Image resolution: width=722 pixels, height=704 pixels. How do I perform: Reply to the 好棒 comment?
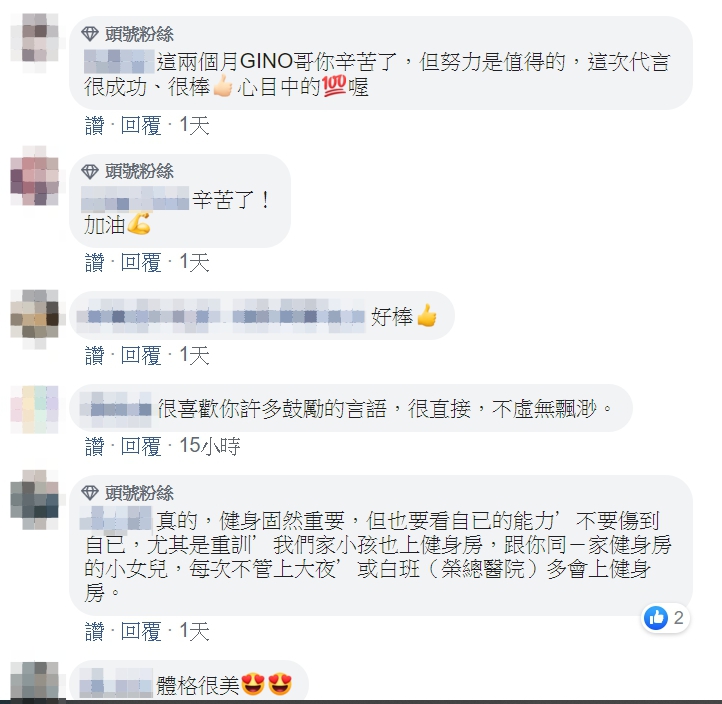[x=141, y=355]
